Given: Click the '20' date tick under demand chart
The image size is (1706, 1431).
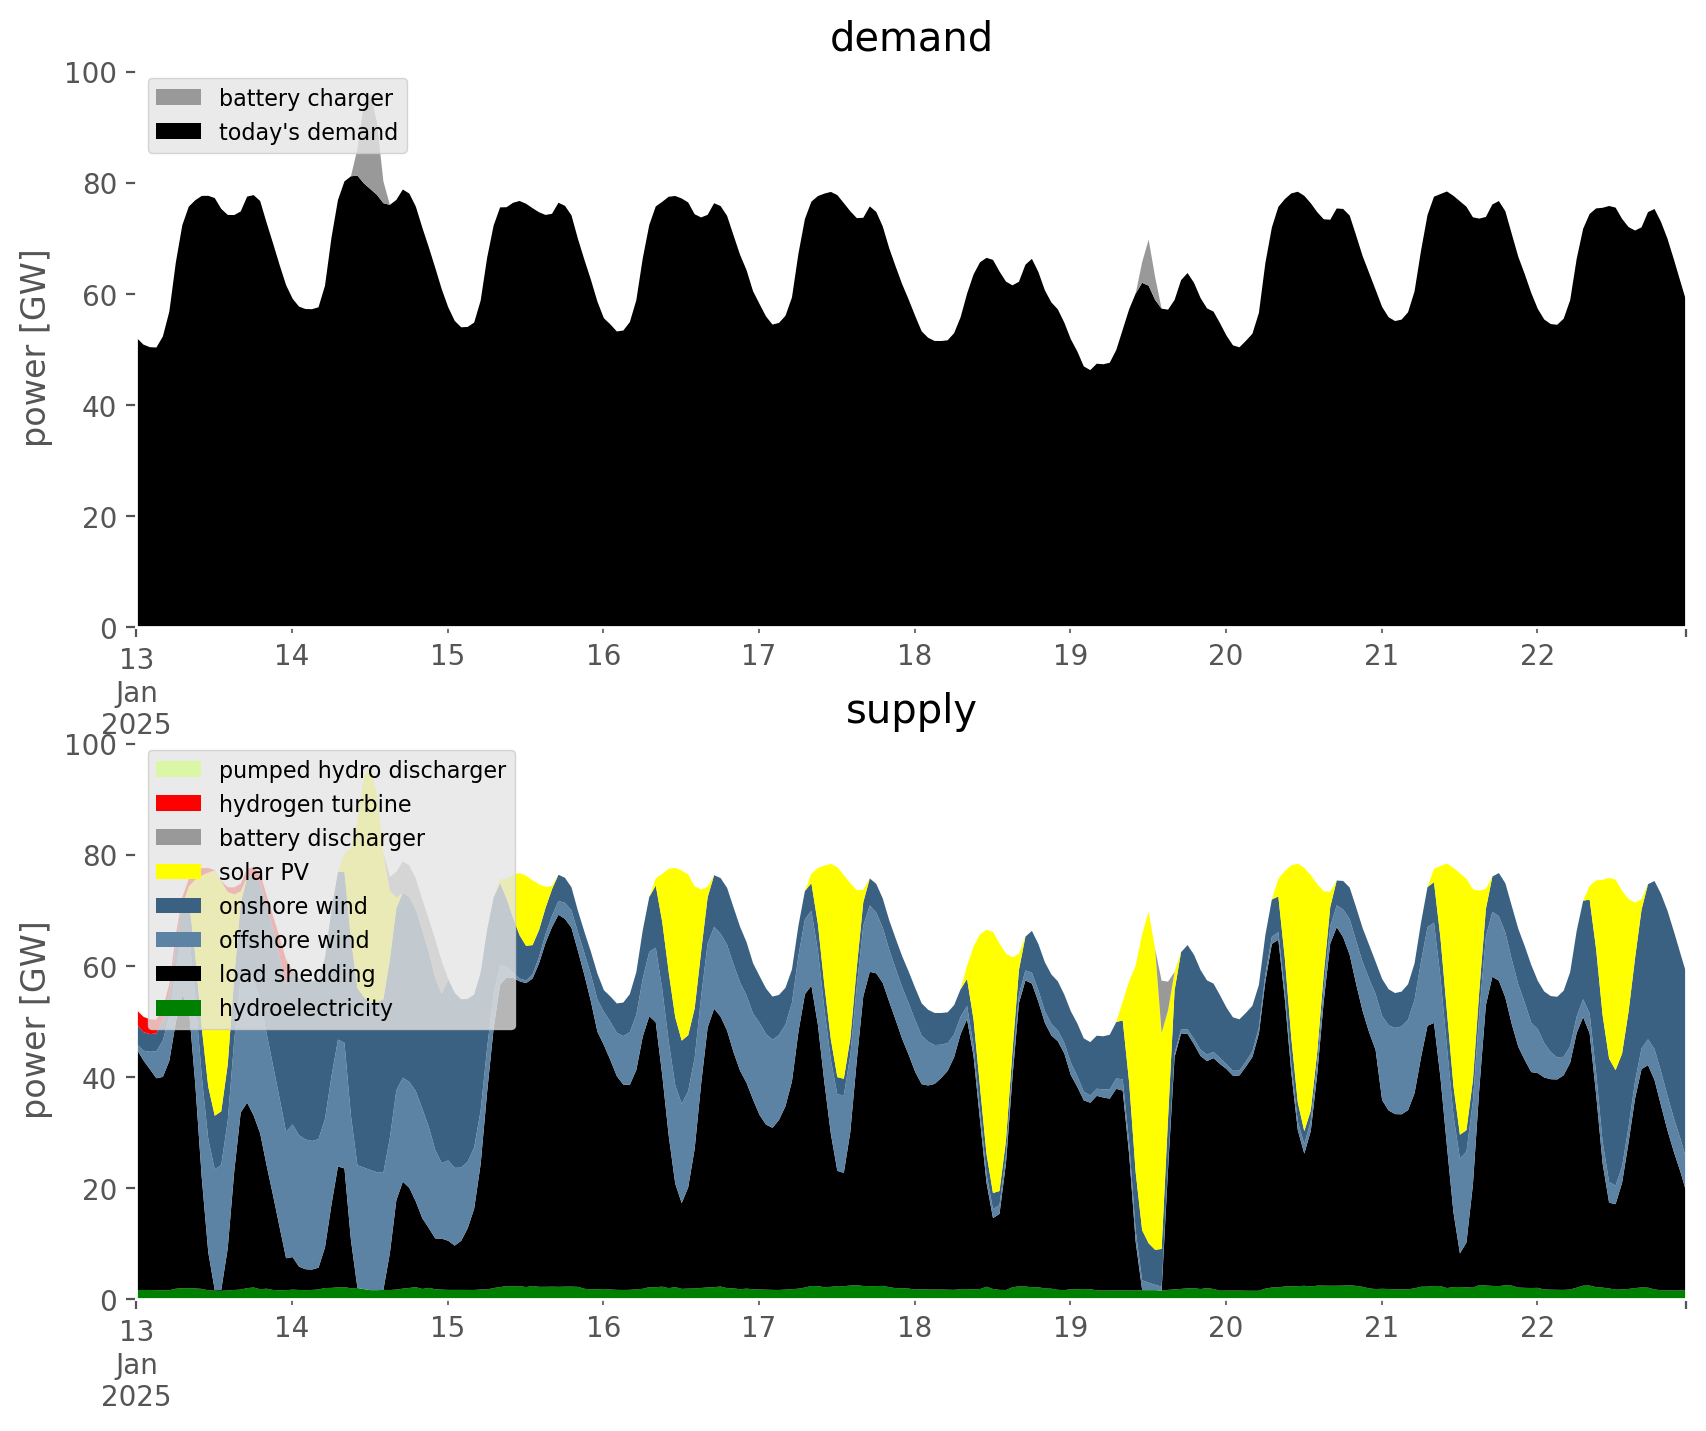Looking at the screenshot, I should [1225, 656].
